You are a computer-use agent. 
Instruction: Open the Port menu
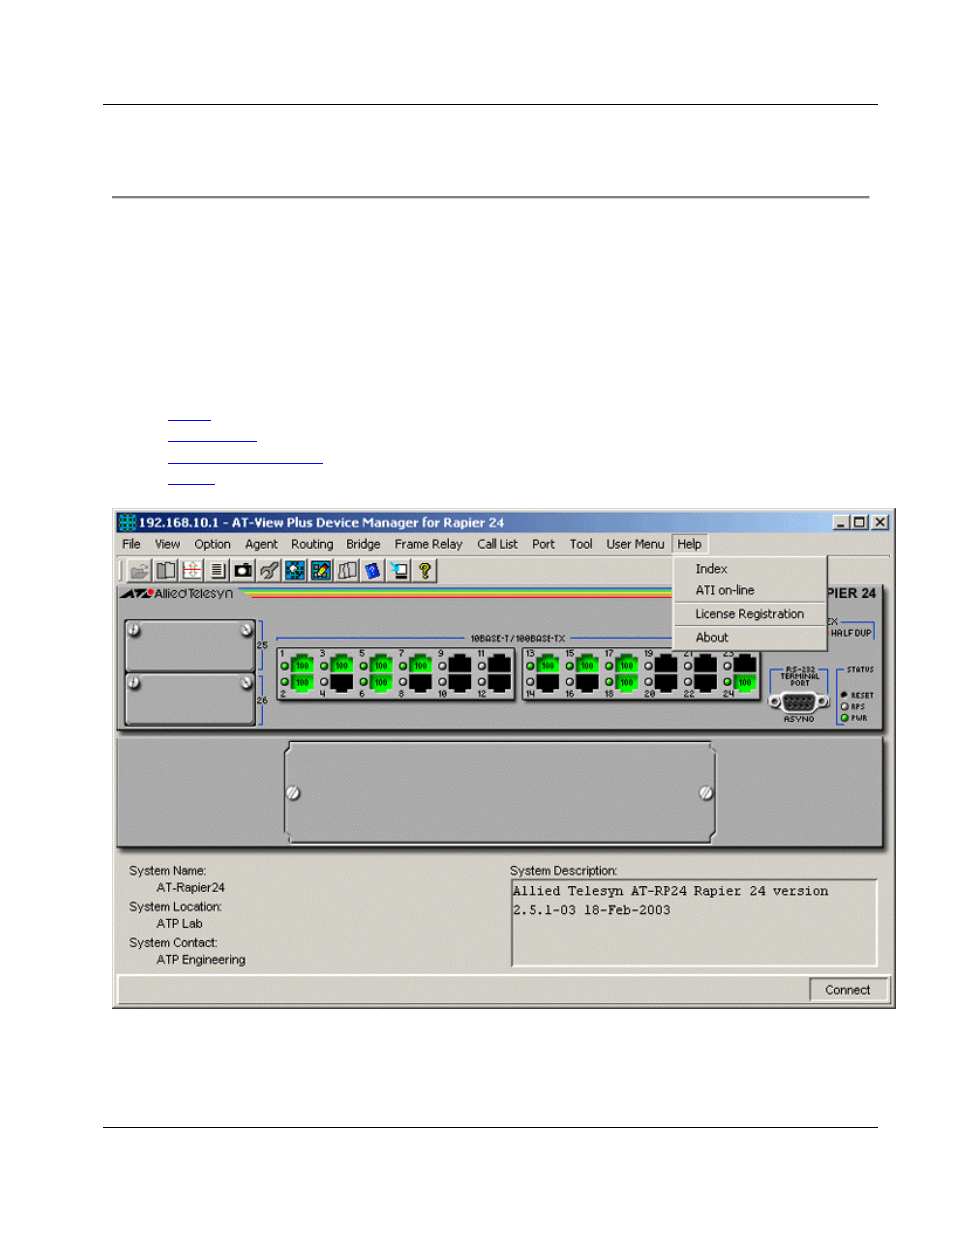point(543,544)
